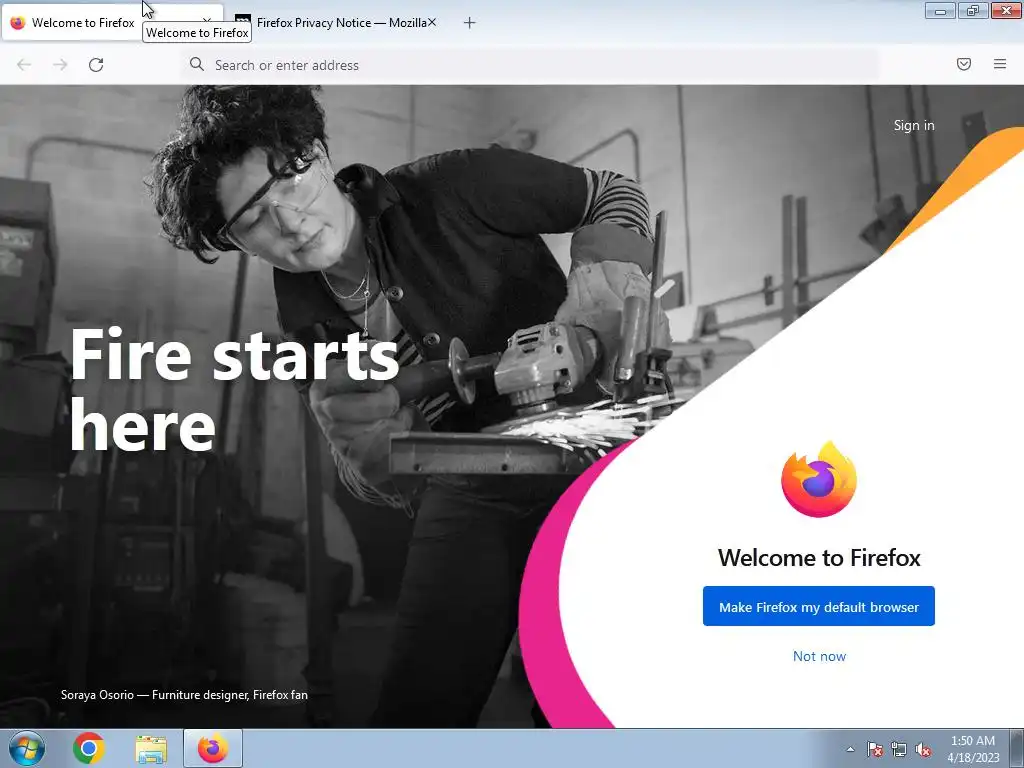Restore down the Firefox window
The height and width of the screenshot is (768, 1024).
(973, 10)
